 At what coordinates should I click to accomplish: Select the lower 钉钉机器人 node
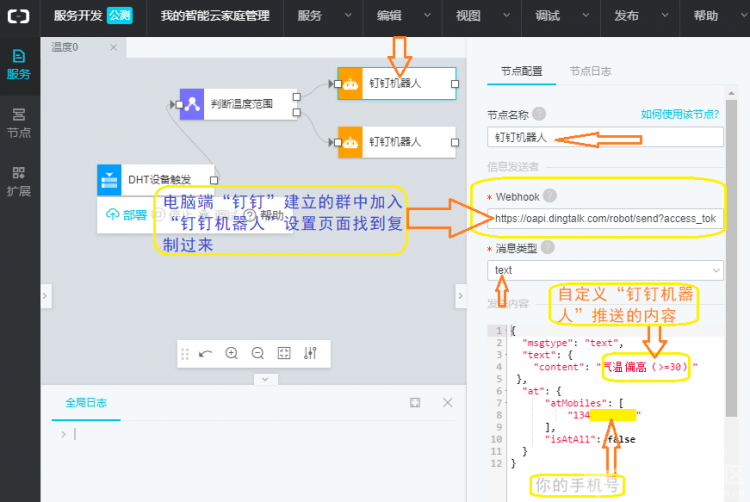point(397,142)
